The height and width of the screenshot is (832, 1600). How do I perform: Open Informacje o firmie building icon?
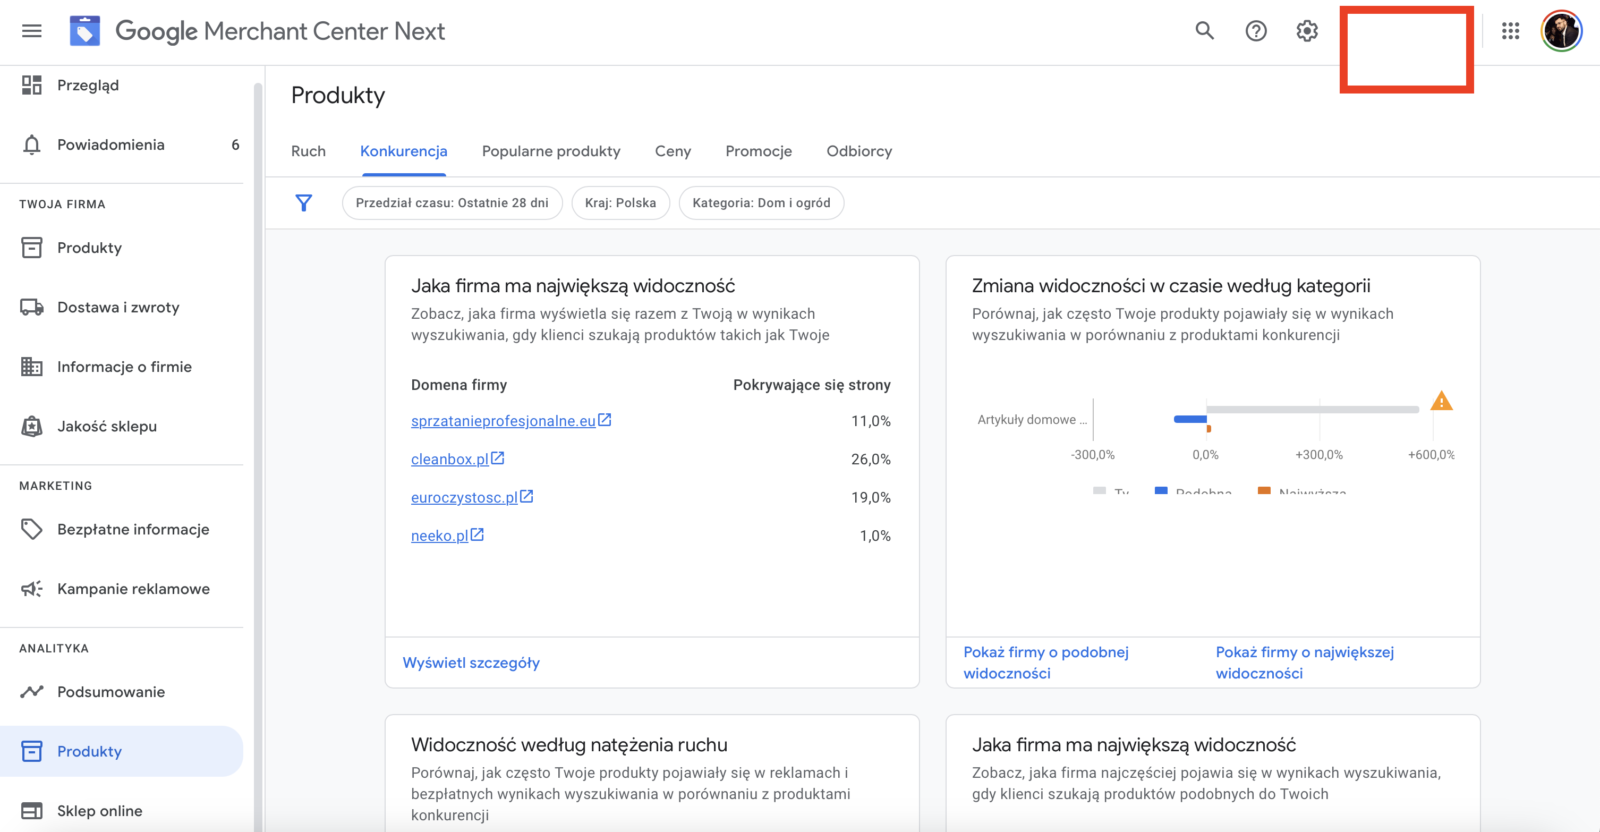32,367
